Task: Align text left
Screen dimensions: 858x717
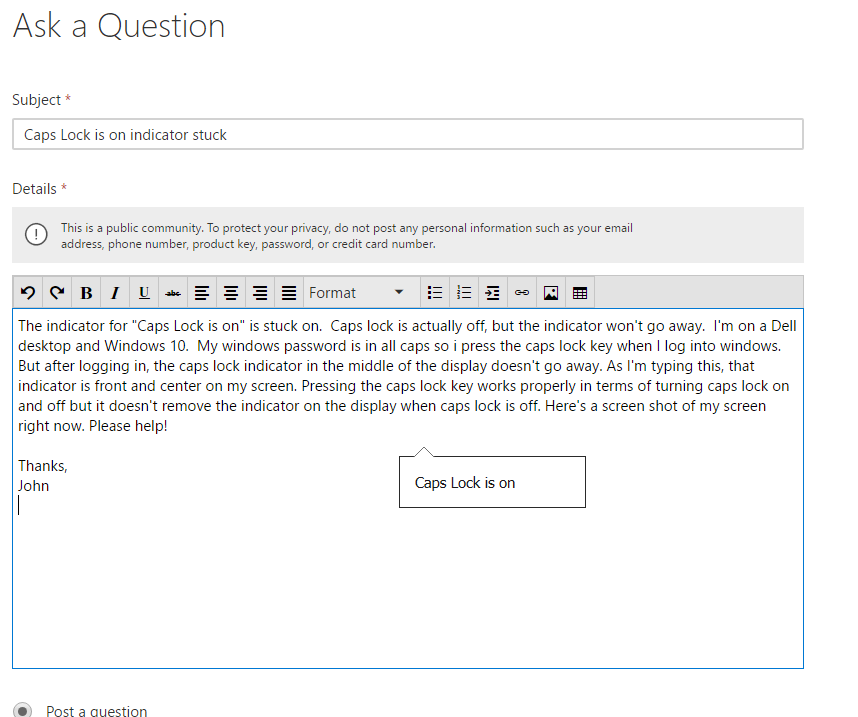Action: [202, 293]
